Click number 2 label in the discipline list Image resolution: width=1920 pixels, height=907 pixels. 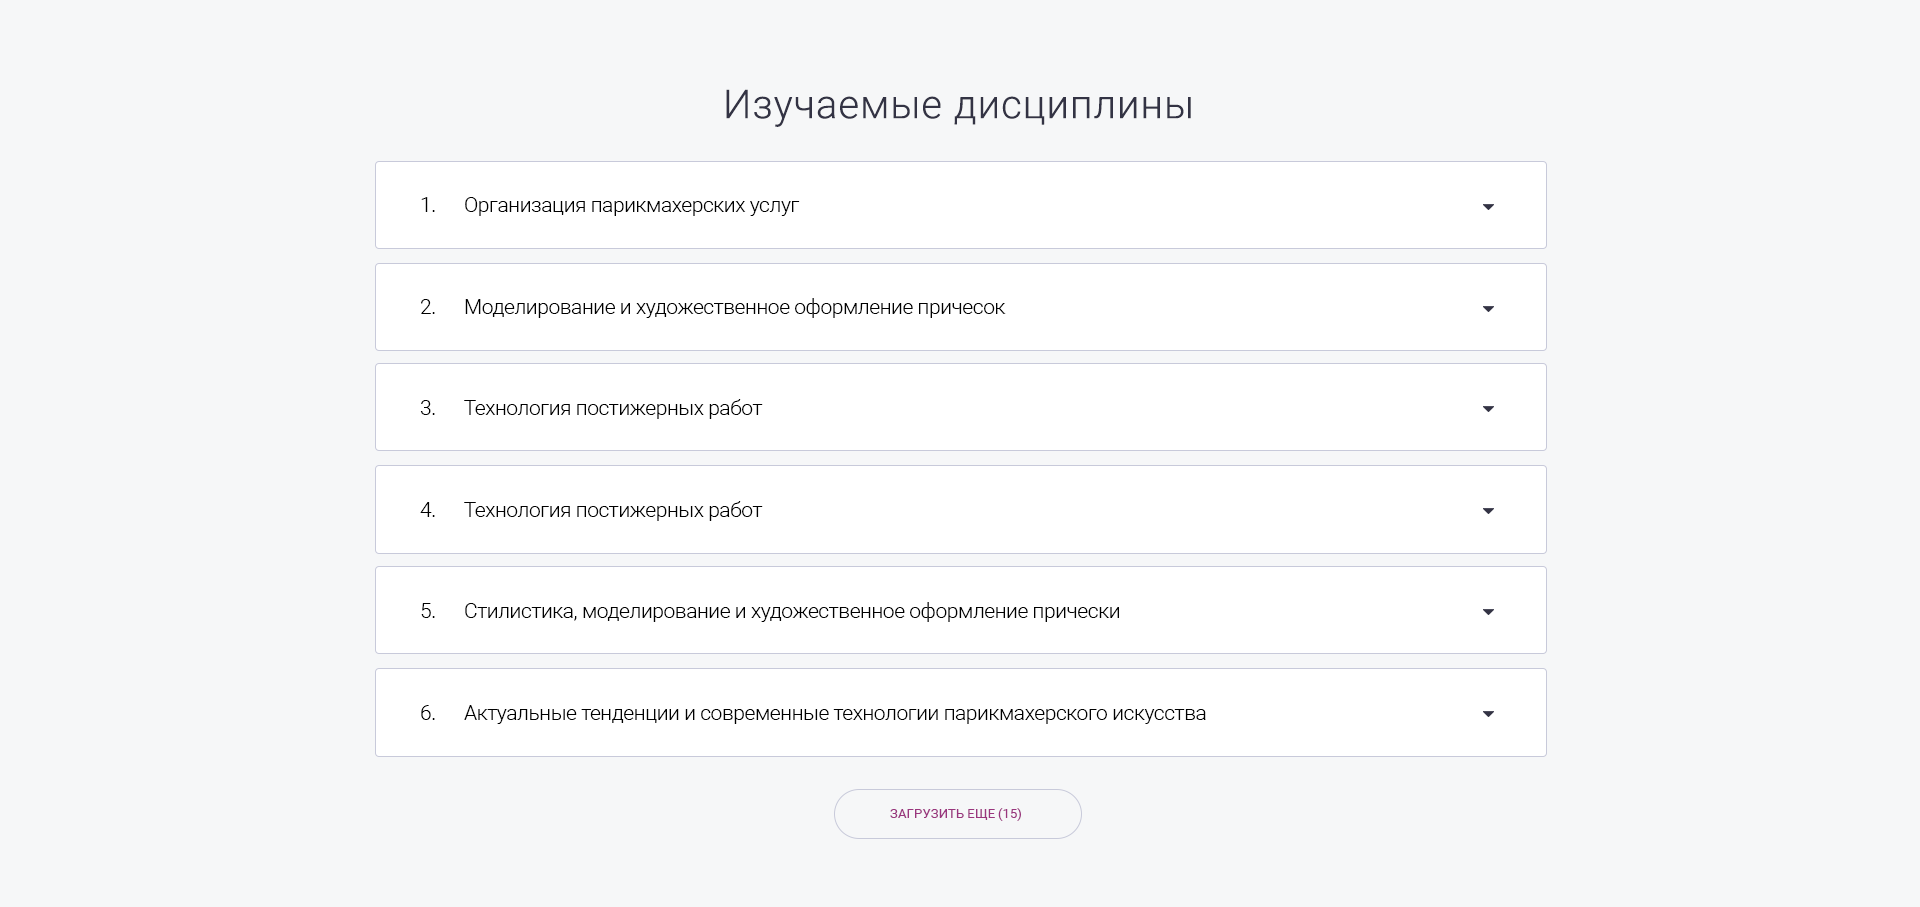pyautogui.click(x=427, y=307)
